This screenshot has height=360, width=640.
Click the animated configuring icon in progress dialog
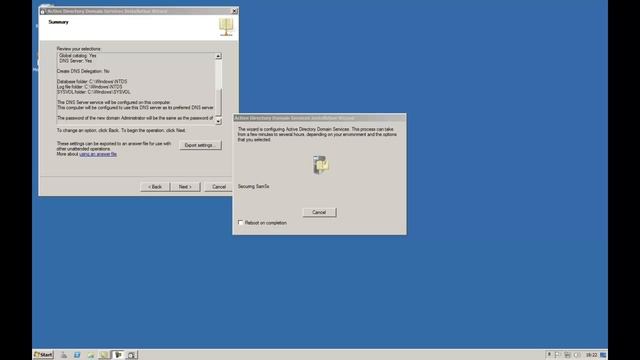click(321, 164)
